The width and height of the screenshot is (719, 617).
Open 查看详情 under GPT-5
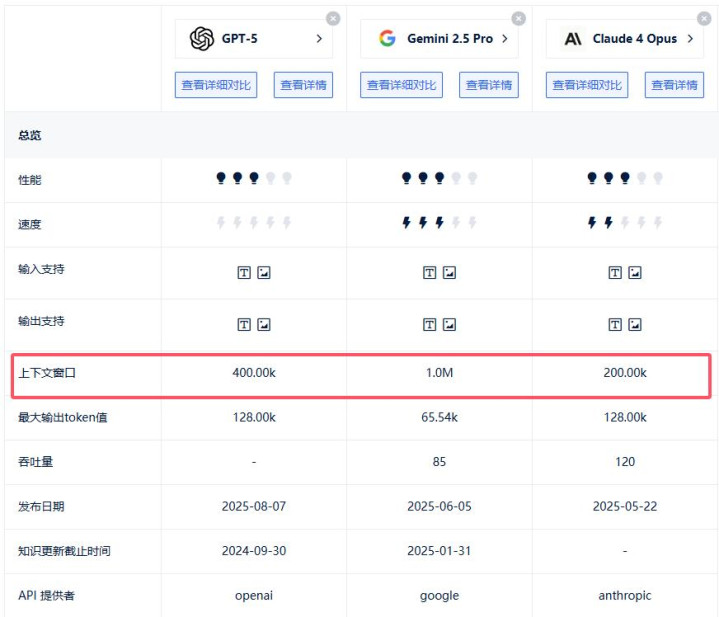tap(303, 85)
